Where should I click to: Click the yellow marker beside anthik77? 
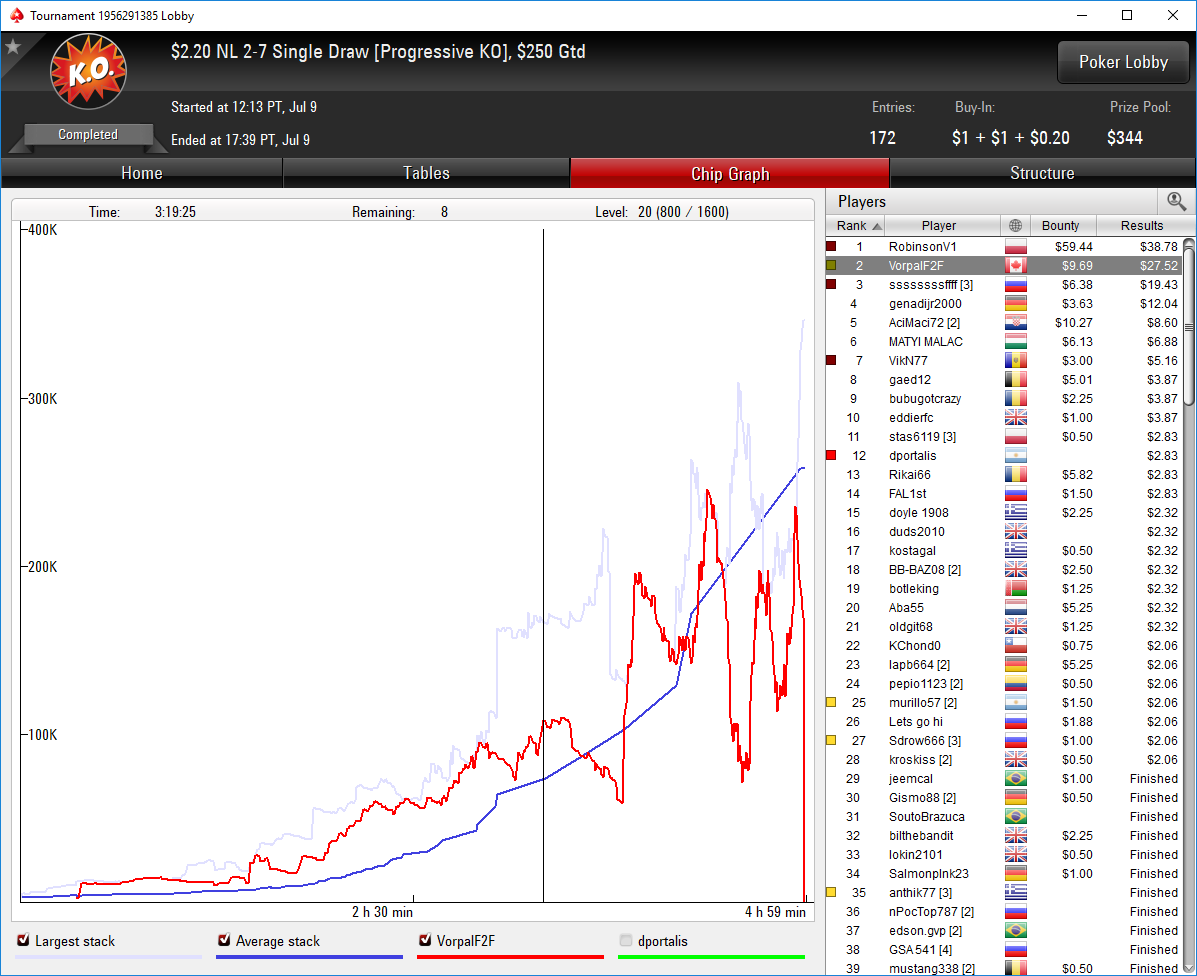click(x=831, y=892)
